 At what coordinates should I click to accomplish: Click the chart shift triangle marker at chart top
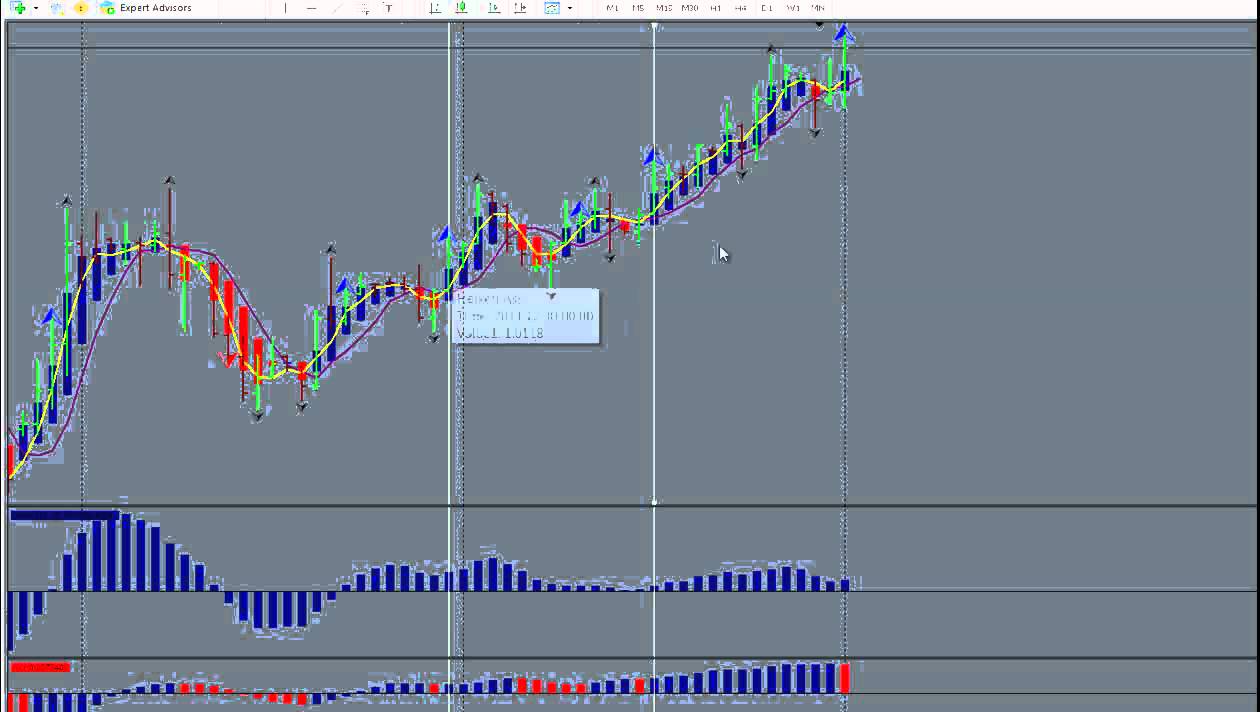(x=819, y=26)
